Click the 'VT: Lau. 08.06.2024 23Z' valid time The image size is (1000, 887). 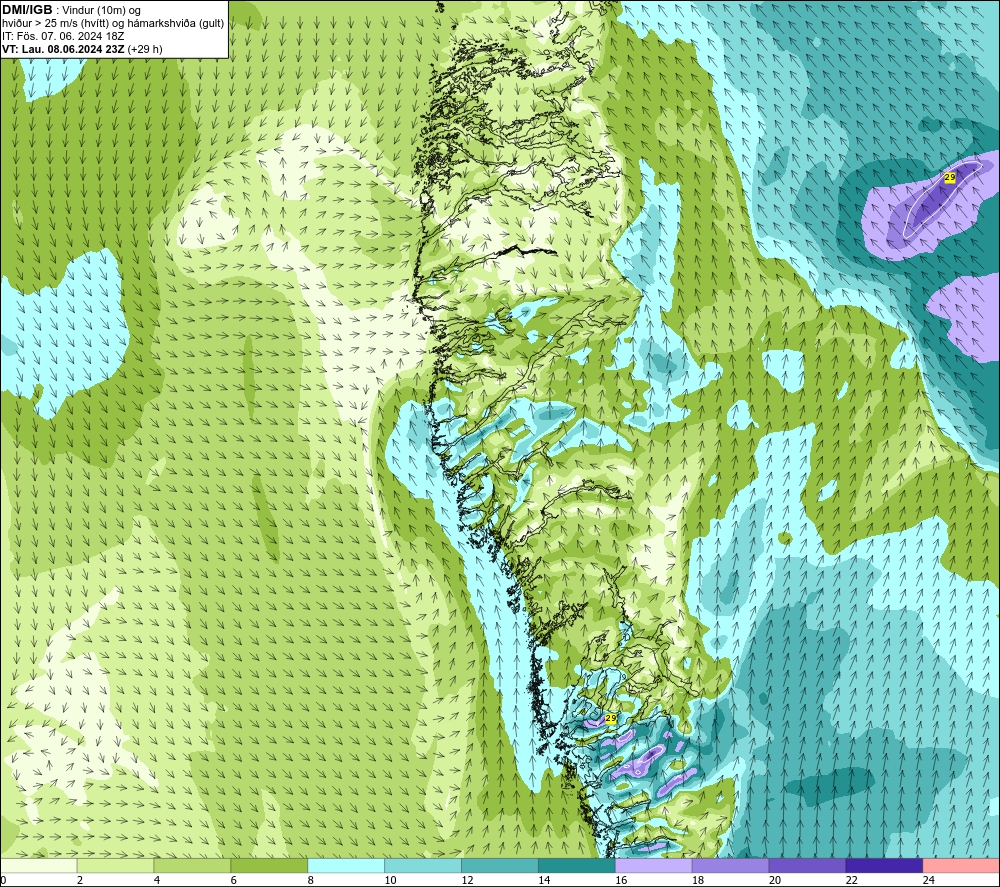coord(63,49)
